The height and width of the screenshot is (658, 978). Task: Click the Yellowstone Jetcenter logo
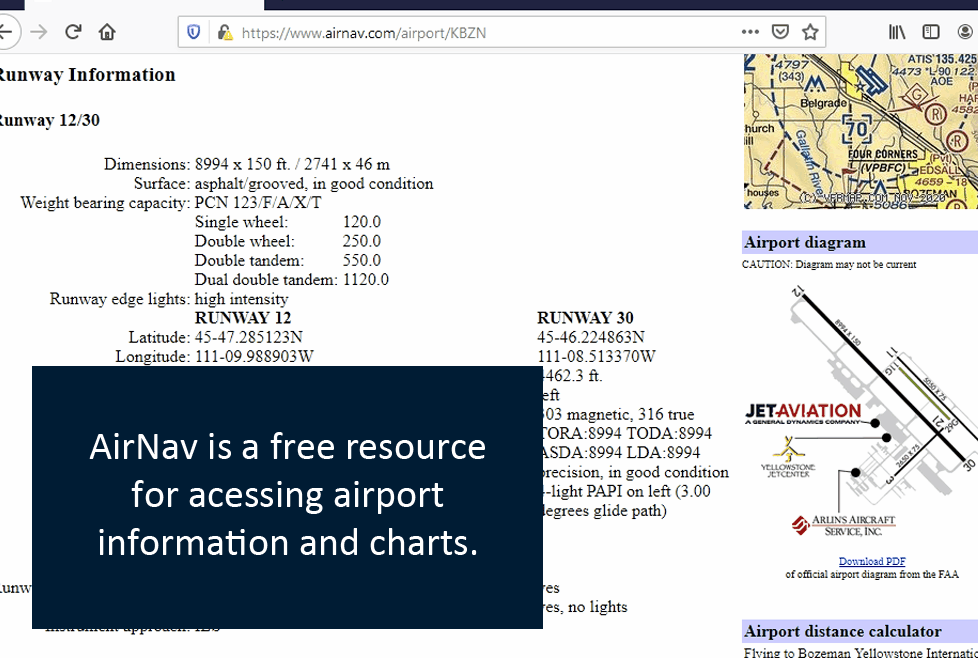tap(788, 457)
